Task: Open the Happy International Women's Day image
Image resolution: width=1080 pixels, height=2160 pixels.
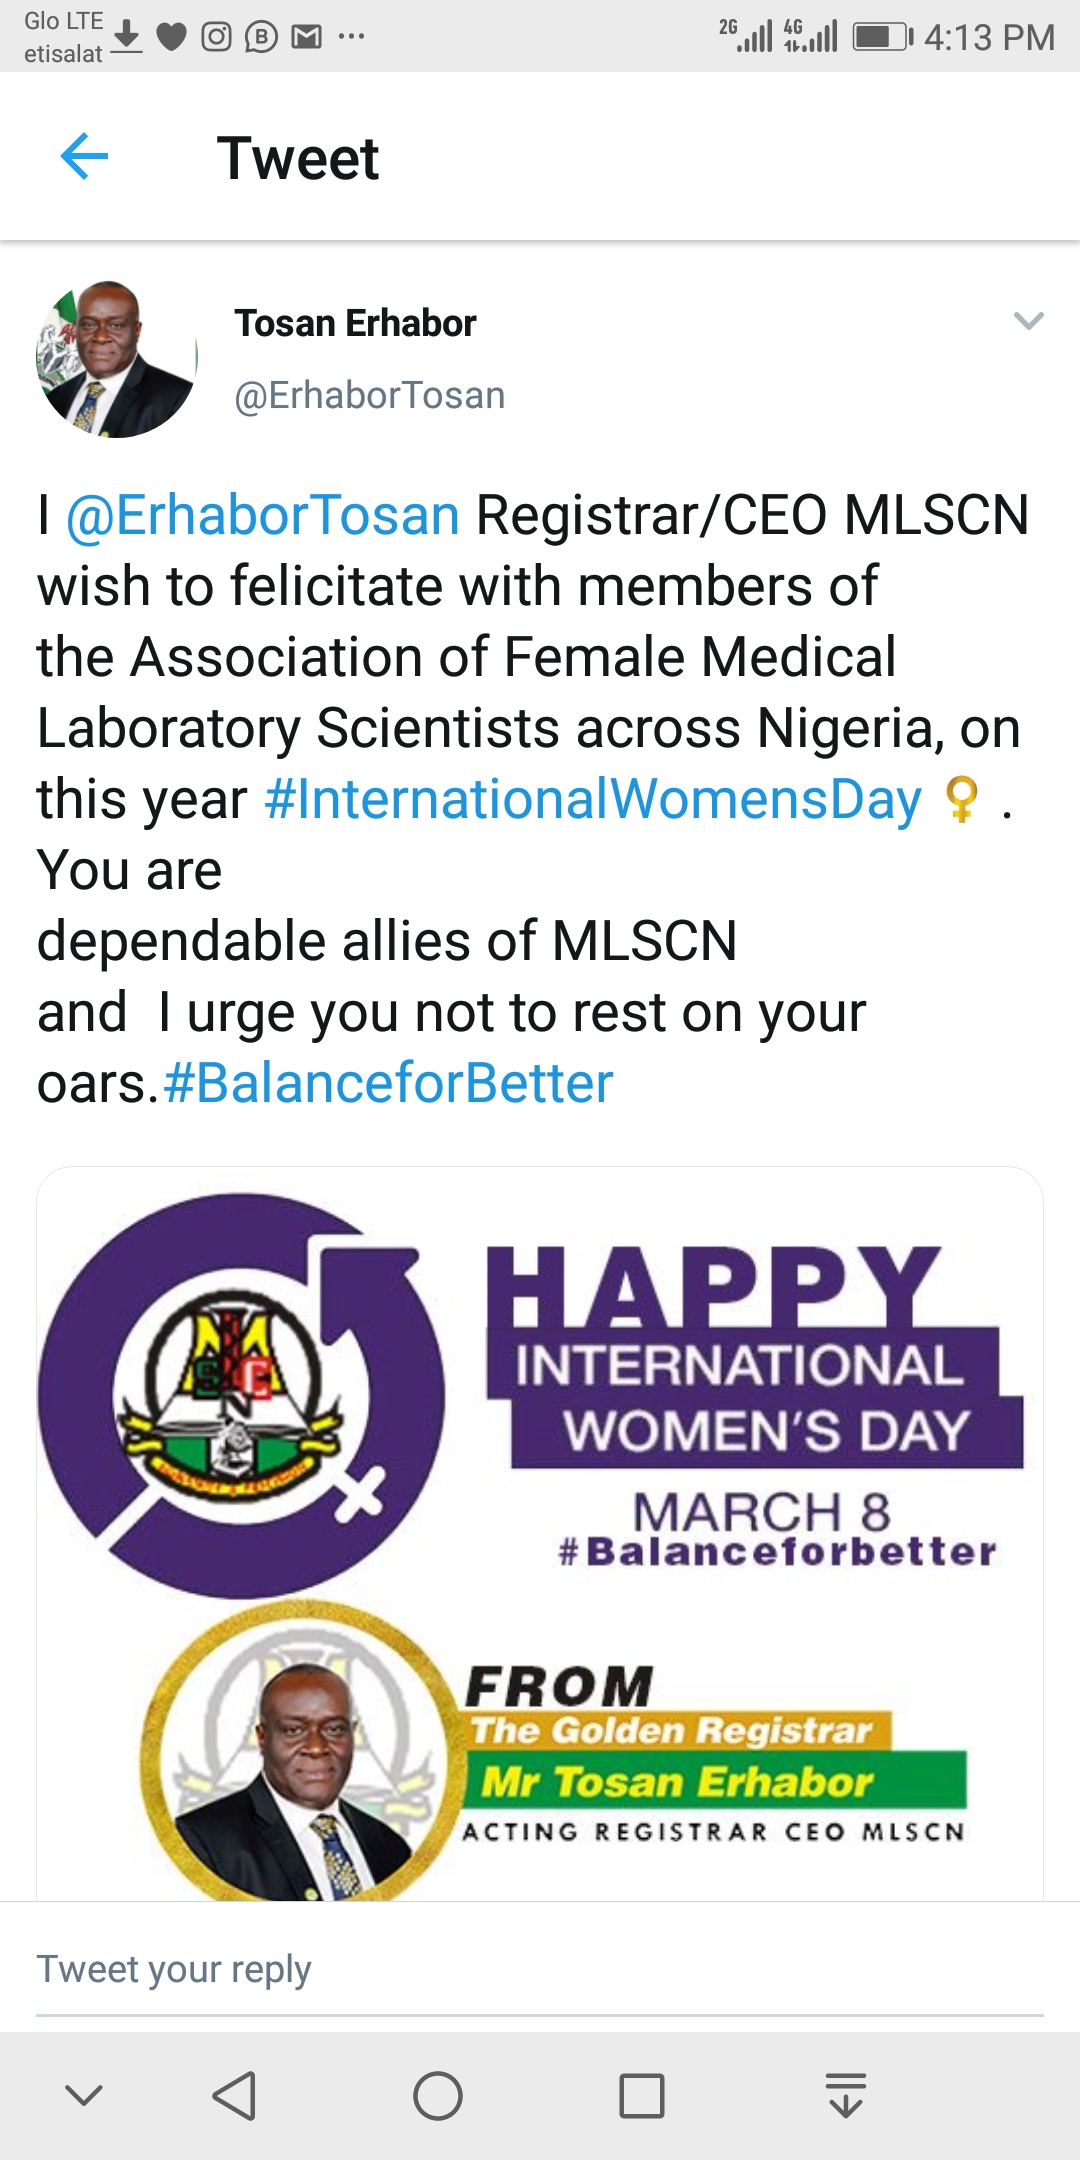Action: [x=540, y=1534]
